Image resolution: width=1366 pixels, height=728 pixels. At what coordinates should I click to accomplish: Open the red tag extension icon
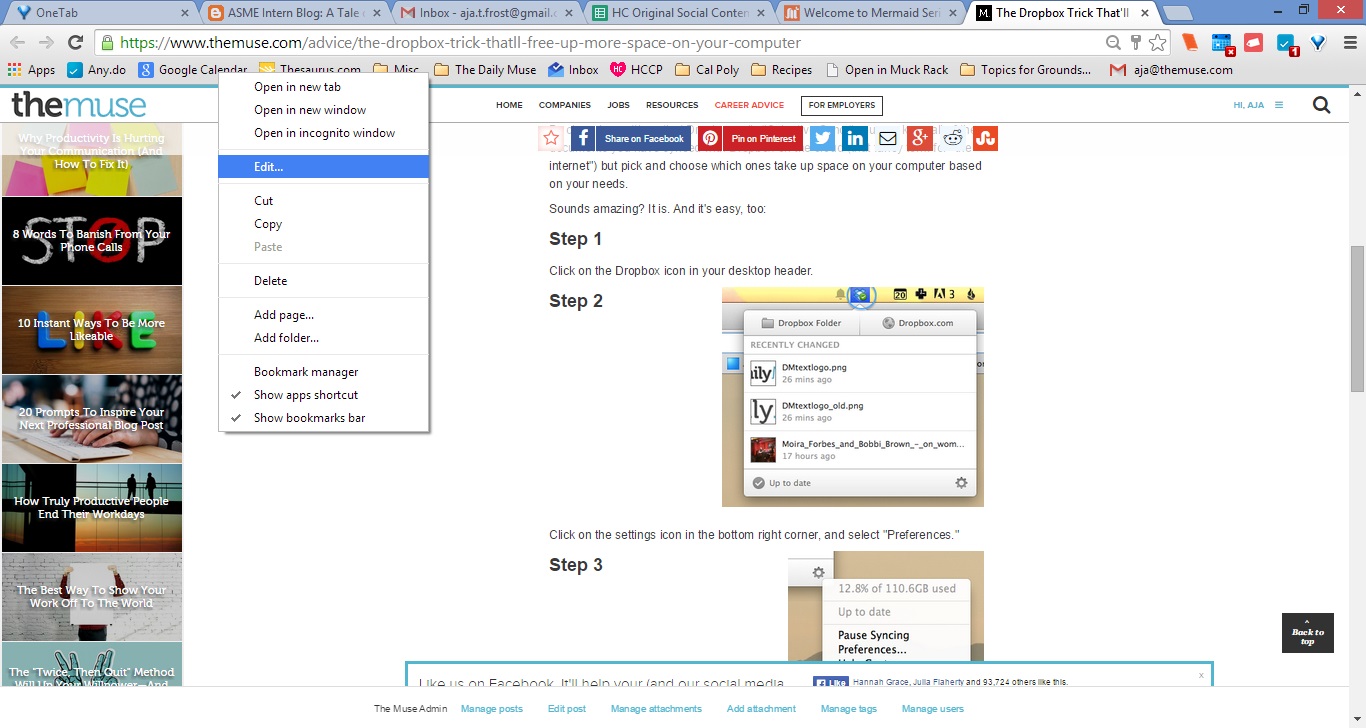click(1253, 43)
